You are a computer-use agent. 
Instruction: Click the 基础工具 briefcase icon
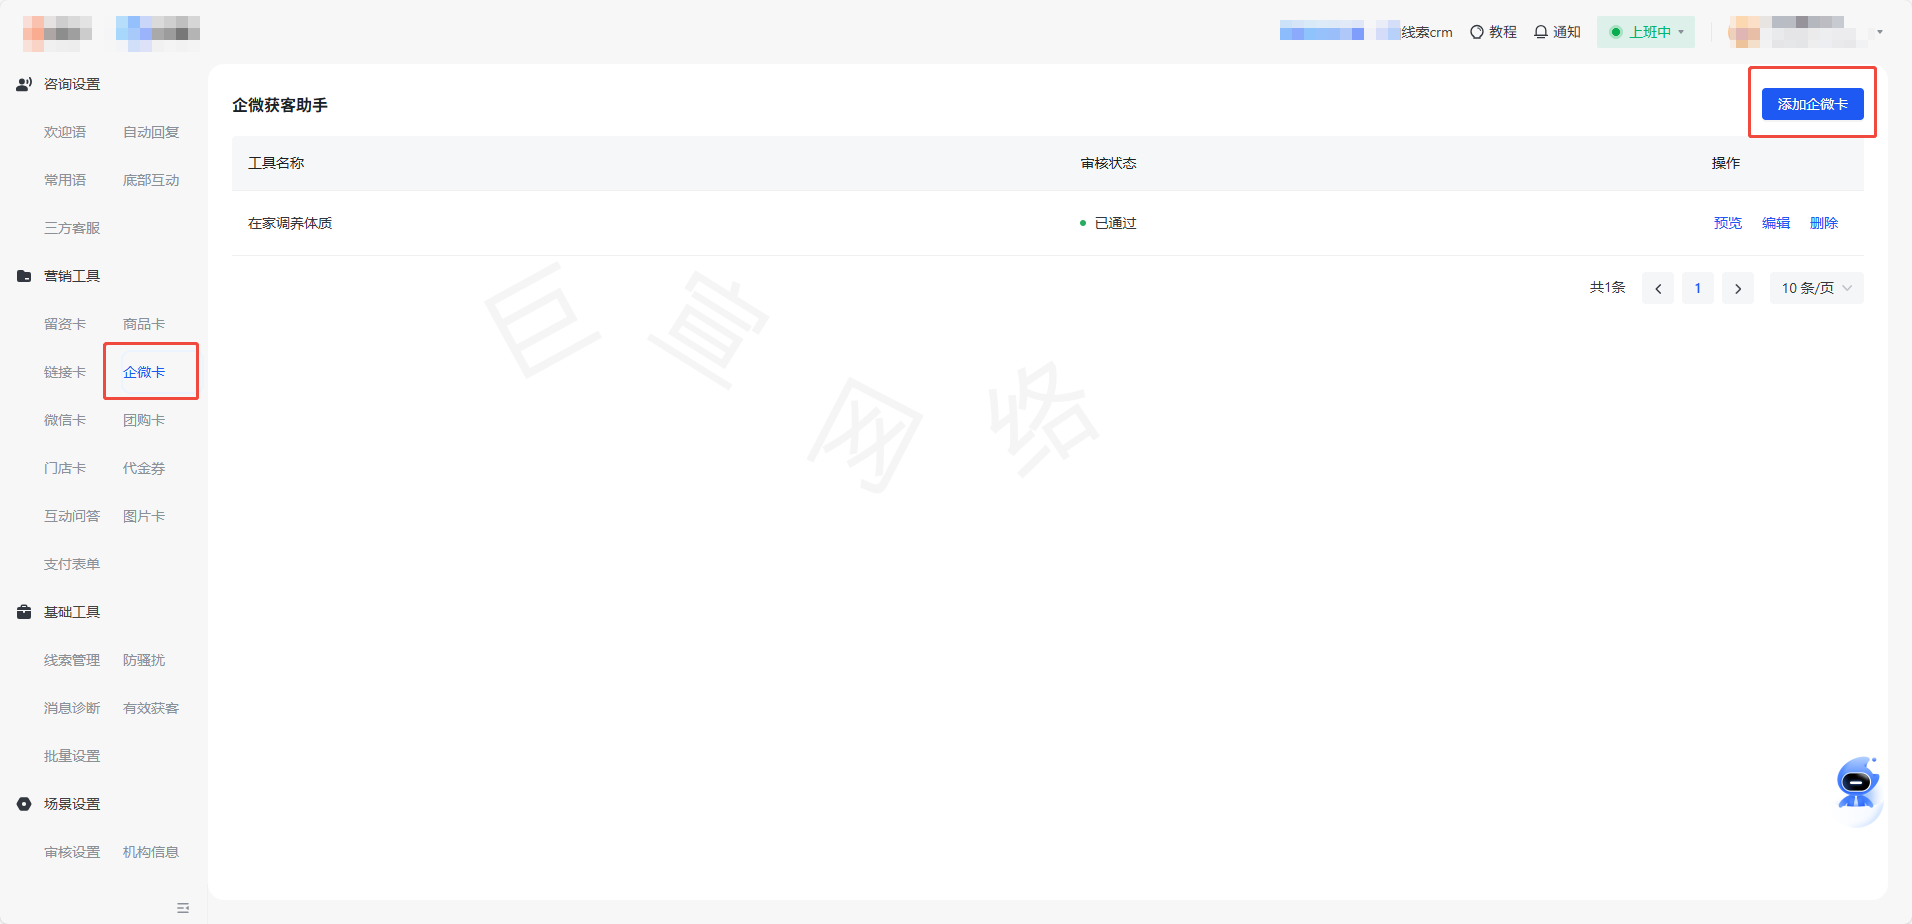pyautogui.click(x=24, y=612)
